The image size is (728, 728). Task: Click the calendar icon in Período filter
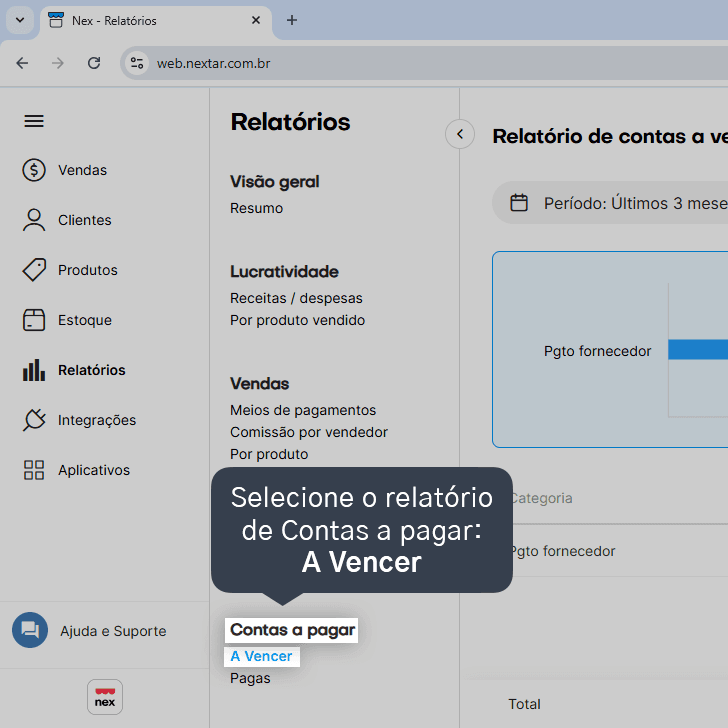click(519, 203)
